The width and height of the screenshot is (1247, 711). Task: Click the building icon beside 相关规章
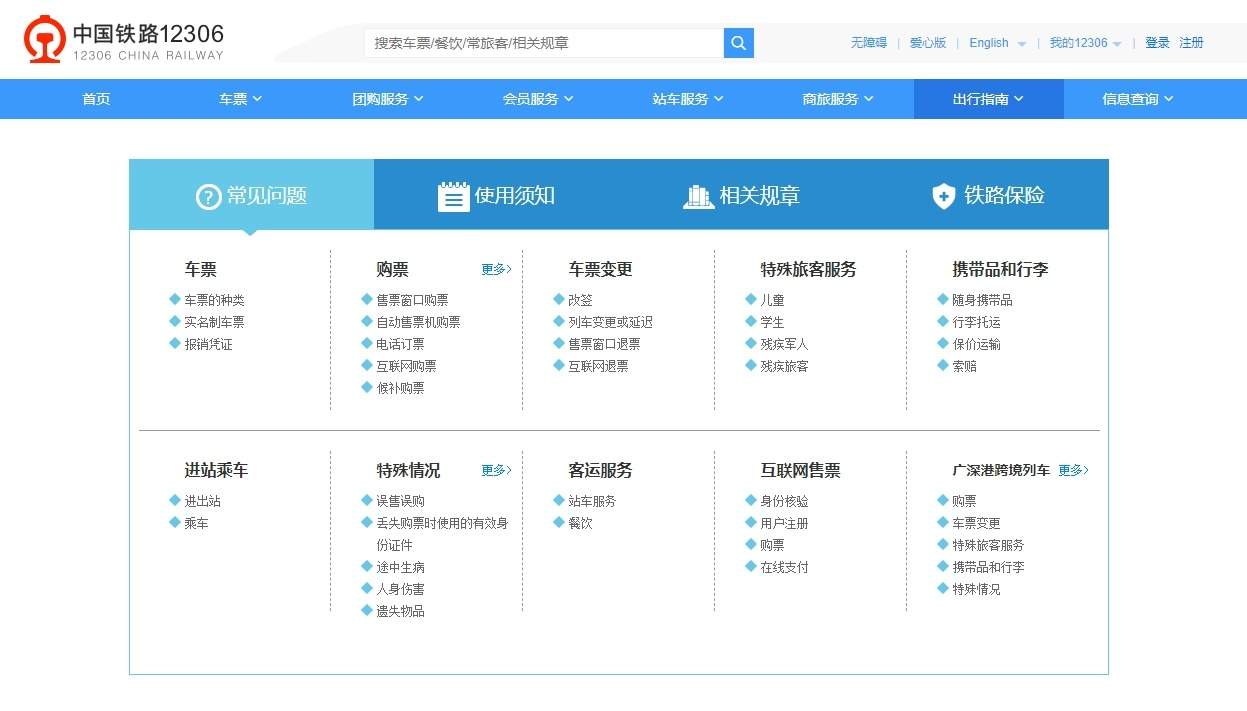pyautogui.click(x=700, y=196)
